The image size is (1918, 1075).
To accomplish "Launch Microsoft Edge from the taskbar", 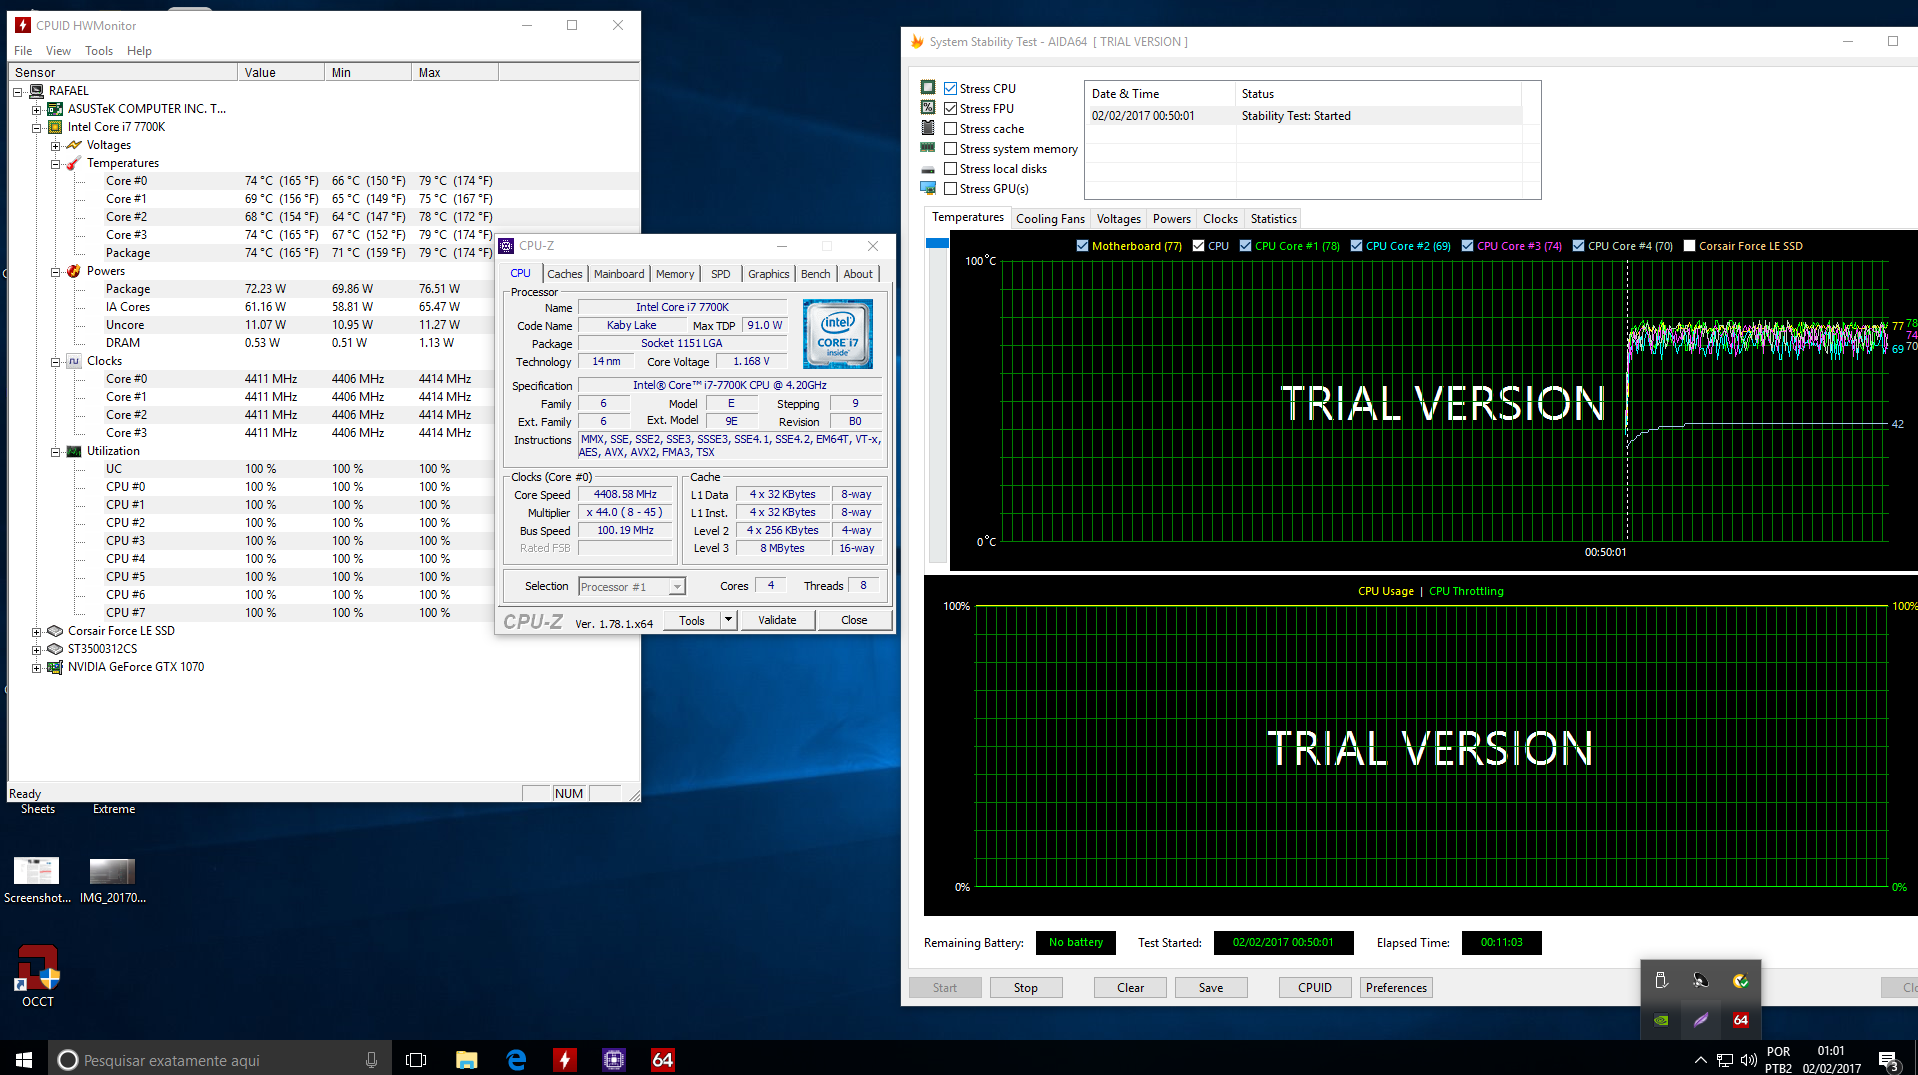I will (x=516, y=1060).
